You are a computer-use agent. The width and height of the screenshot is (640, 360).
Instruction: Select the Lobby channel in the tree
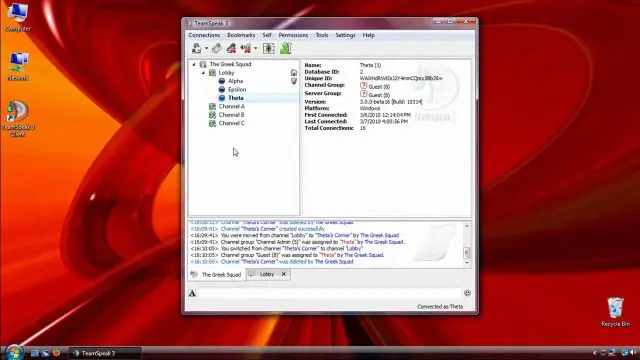(x=226, y=73)
